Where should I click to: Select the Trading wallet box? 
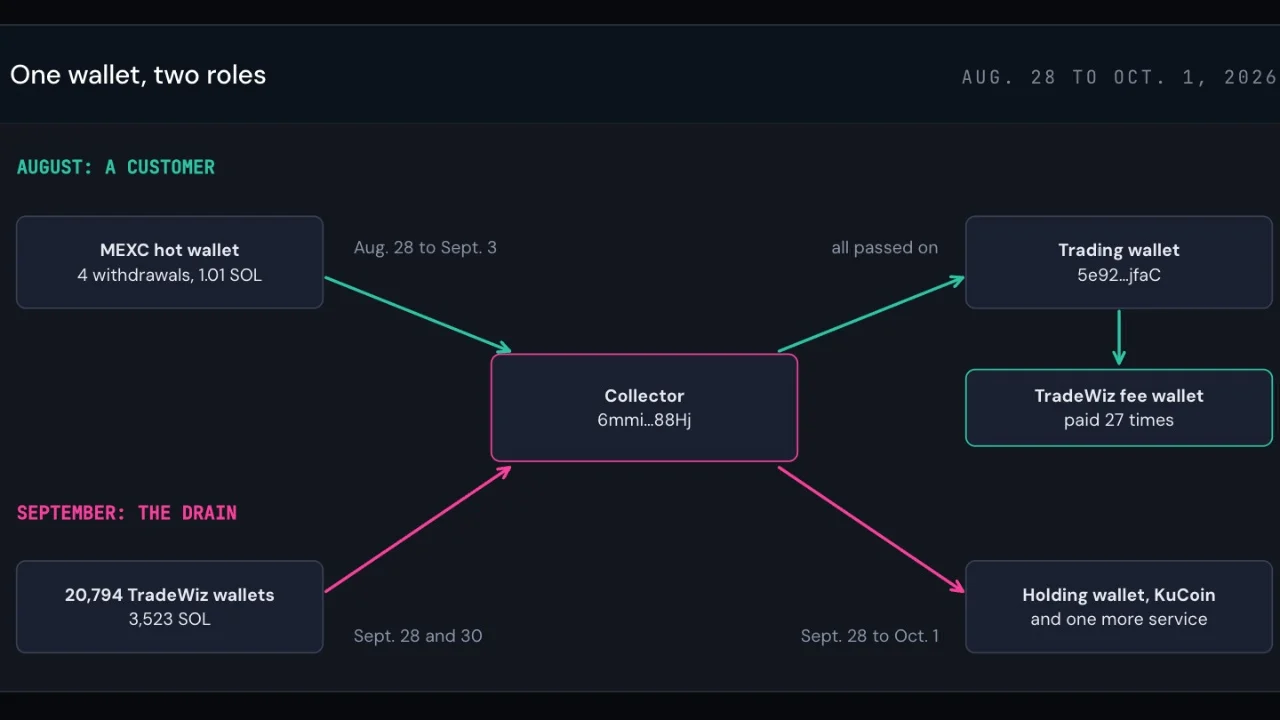coord(1119,262)
